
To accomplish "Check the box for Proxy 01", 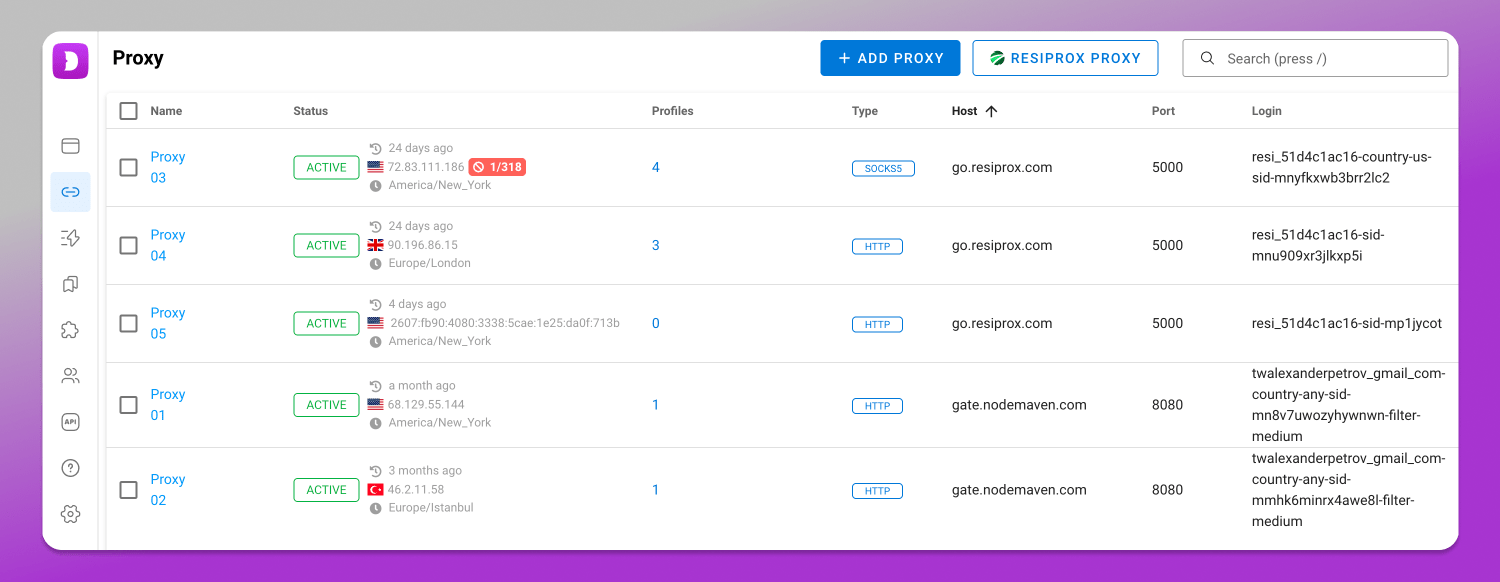I will (x=128, y=405).
